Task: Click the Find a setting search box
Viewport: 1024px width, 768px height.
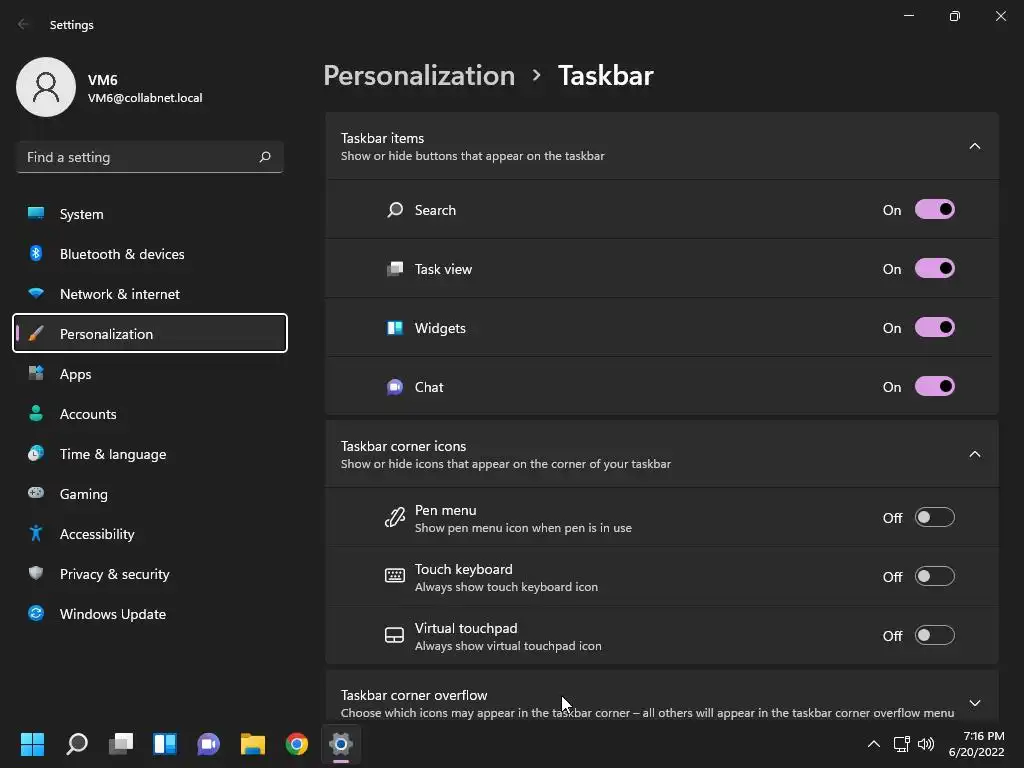Action: pyautogui.click(x=138, y=157)
